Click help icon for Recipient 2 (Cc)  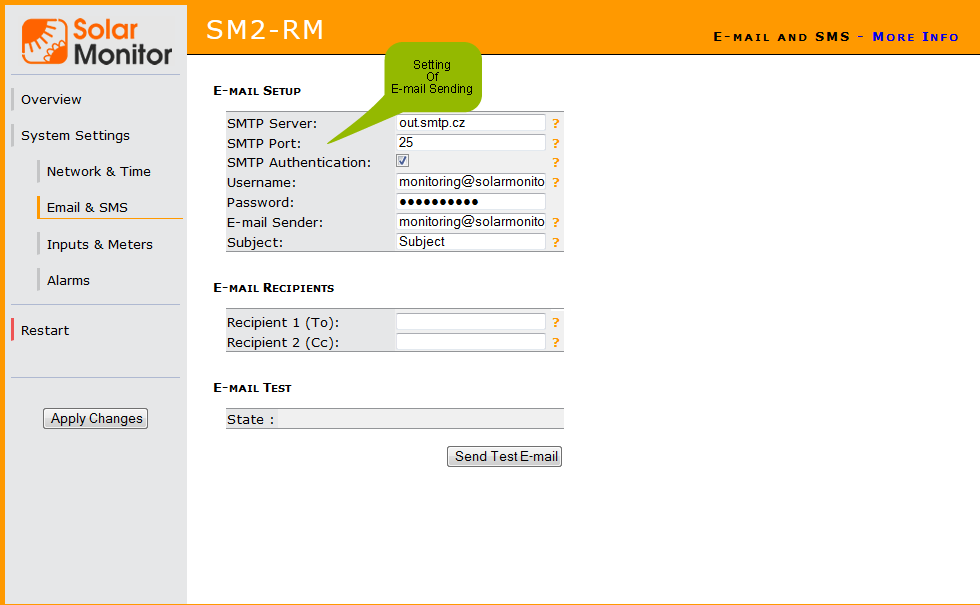coord(555,343)
